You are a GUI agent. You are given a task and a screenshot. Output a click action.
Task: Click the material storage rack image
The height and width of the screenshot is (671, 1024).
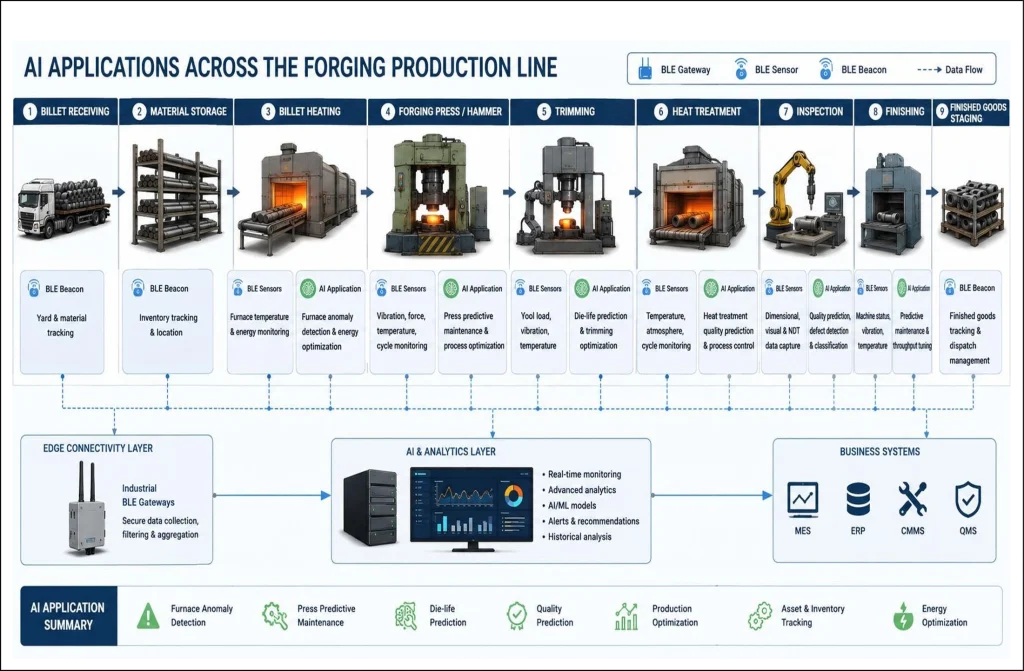pos(176,197)
